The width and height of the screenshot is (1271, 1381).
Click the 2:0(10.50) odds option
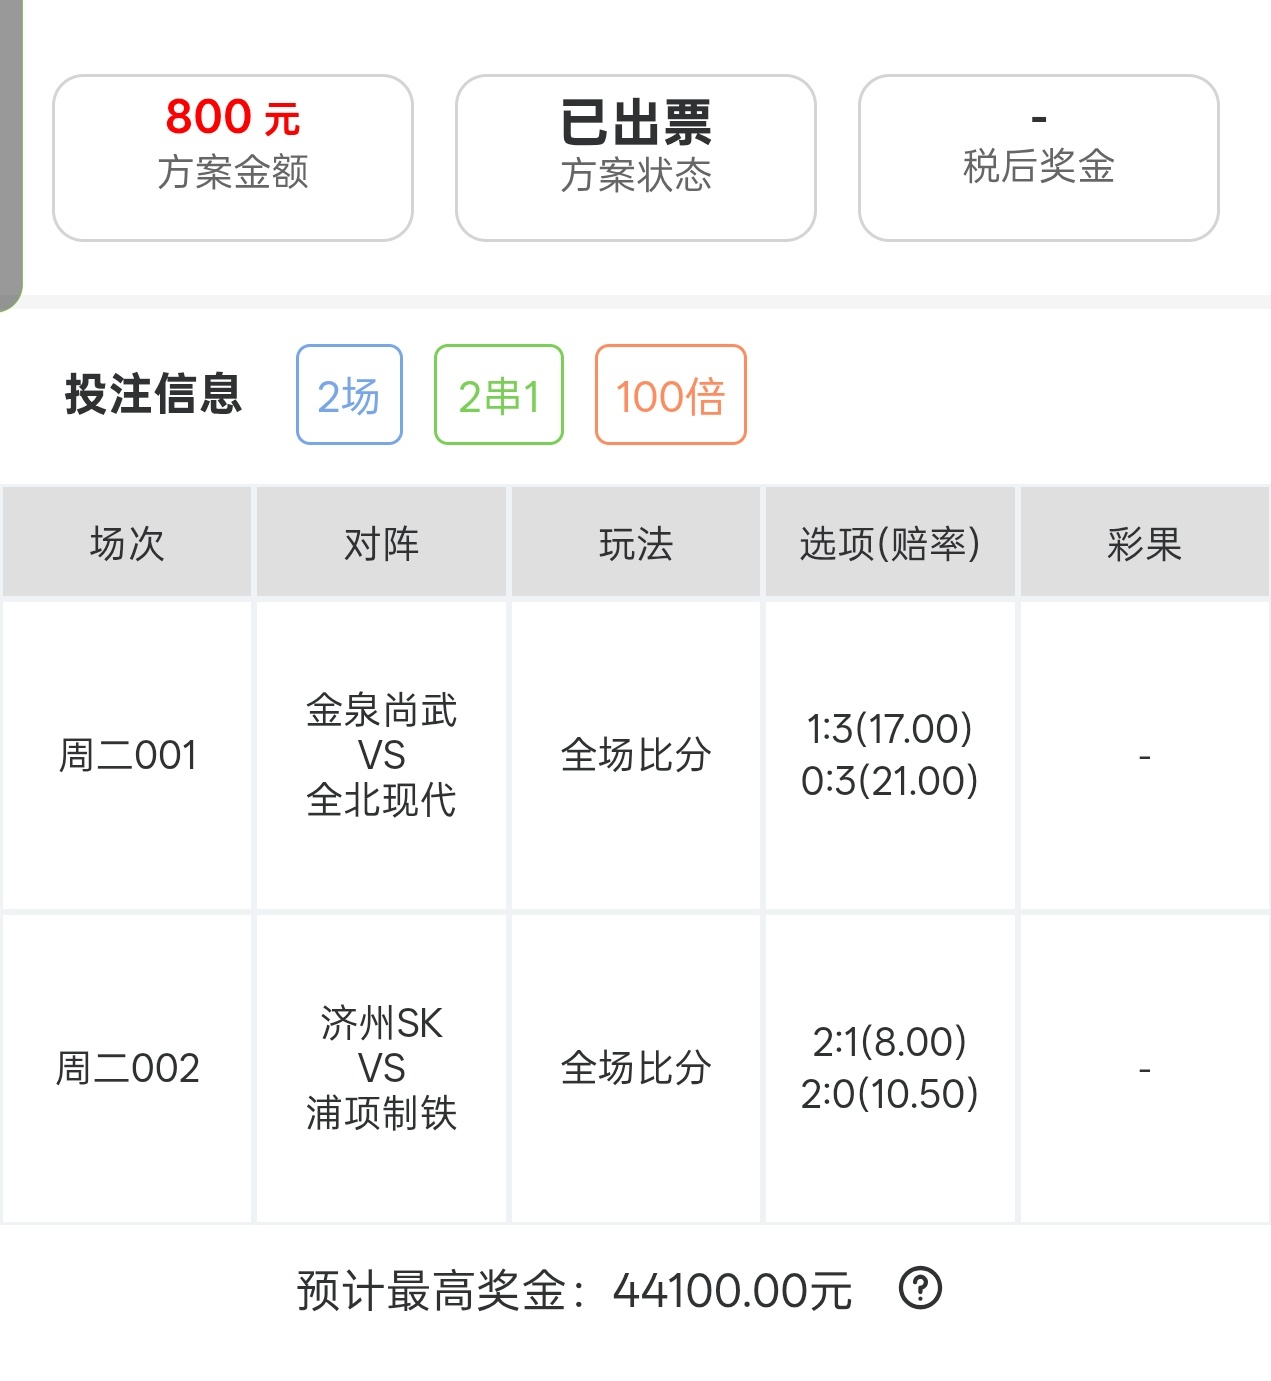pyautogui.click(x=890, y=1094)
